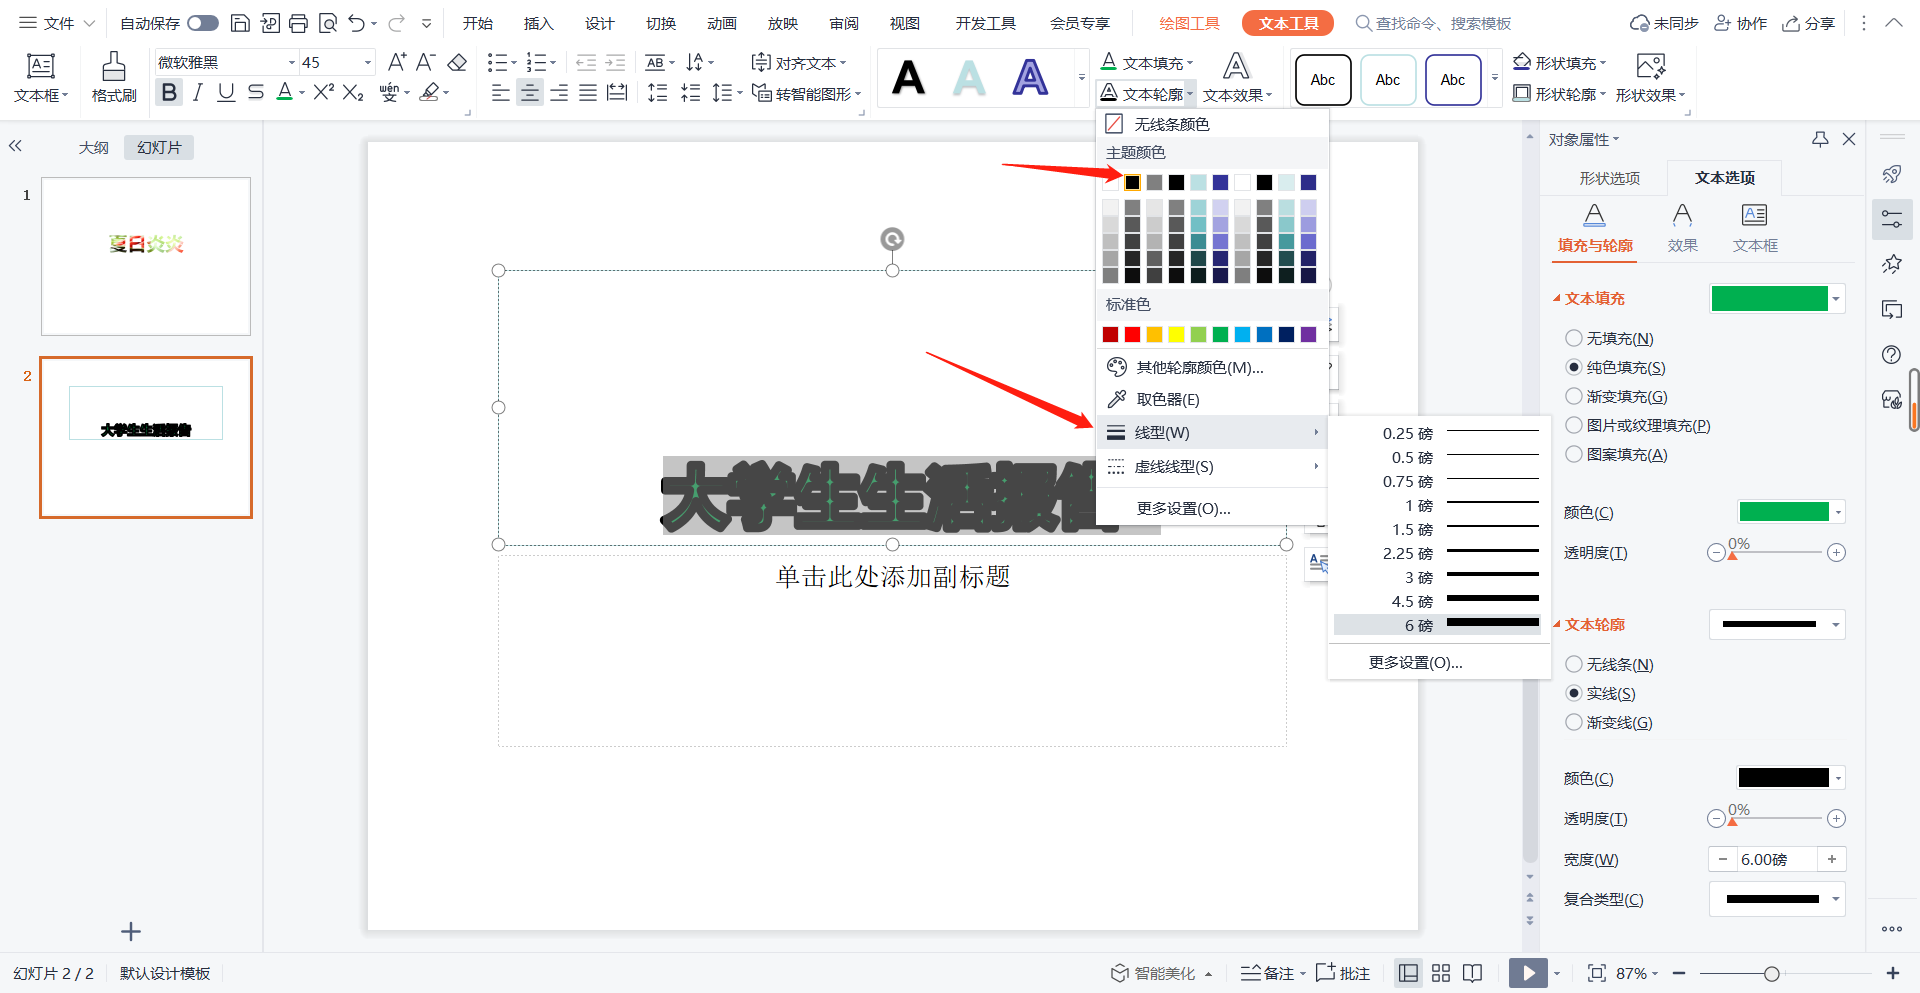Select 1.5 磅 line weight
The height and width of the screenshot is (993, 1920).
pyautogui.click(x=1438, y=529)
